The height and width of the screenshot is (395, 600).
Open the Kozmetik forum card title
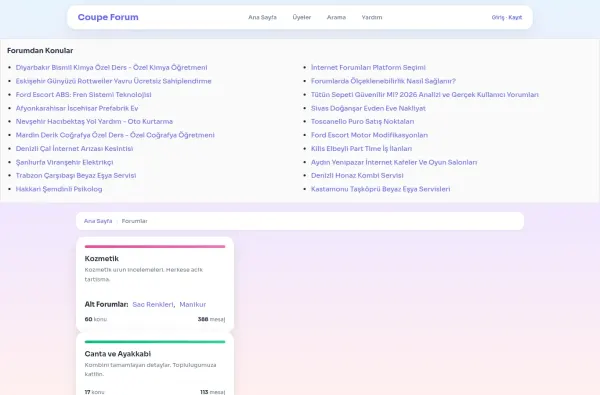(x=102, y=259)
